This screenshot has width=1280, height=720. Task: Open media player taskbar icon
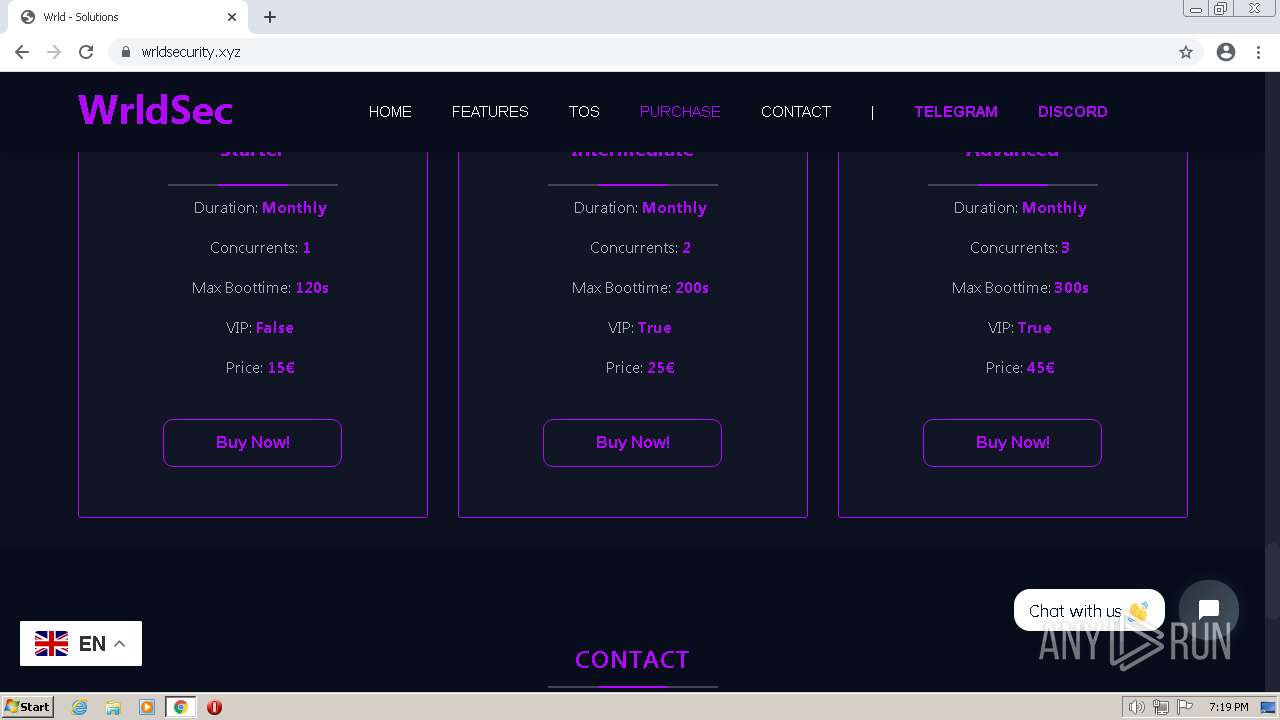(x=147, y=707)
